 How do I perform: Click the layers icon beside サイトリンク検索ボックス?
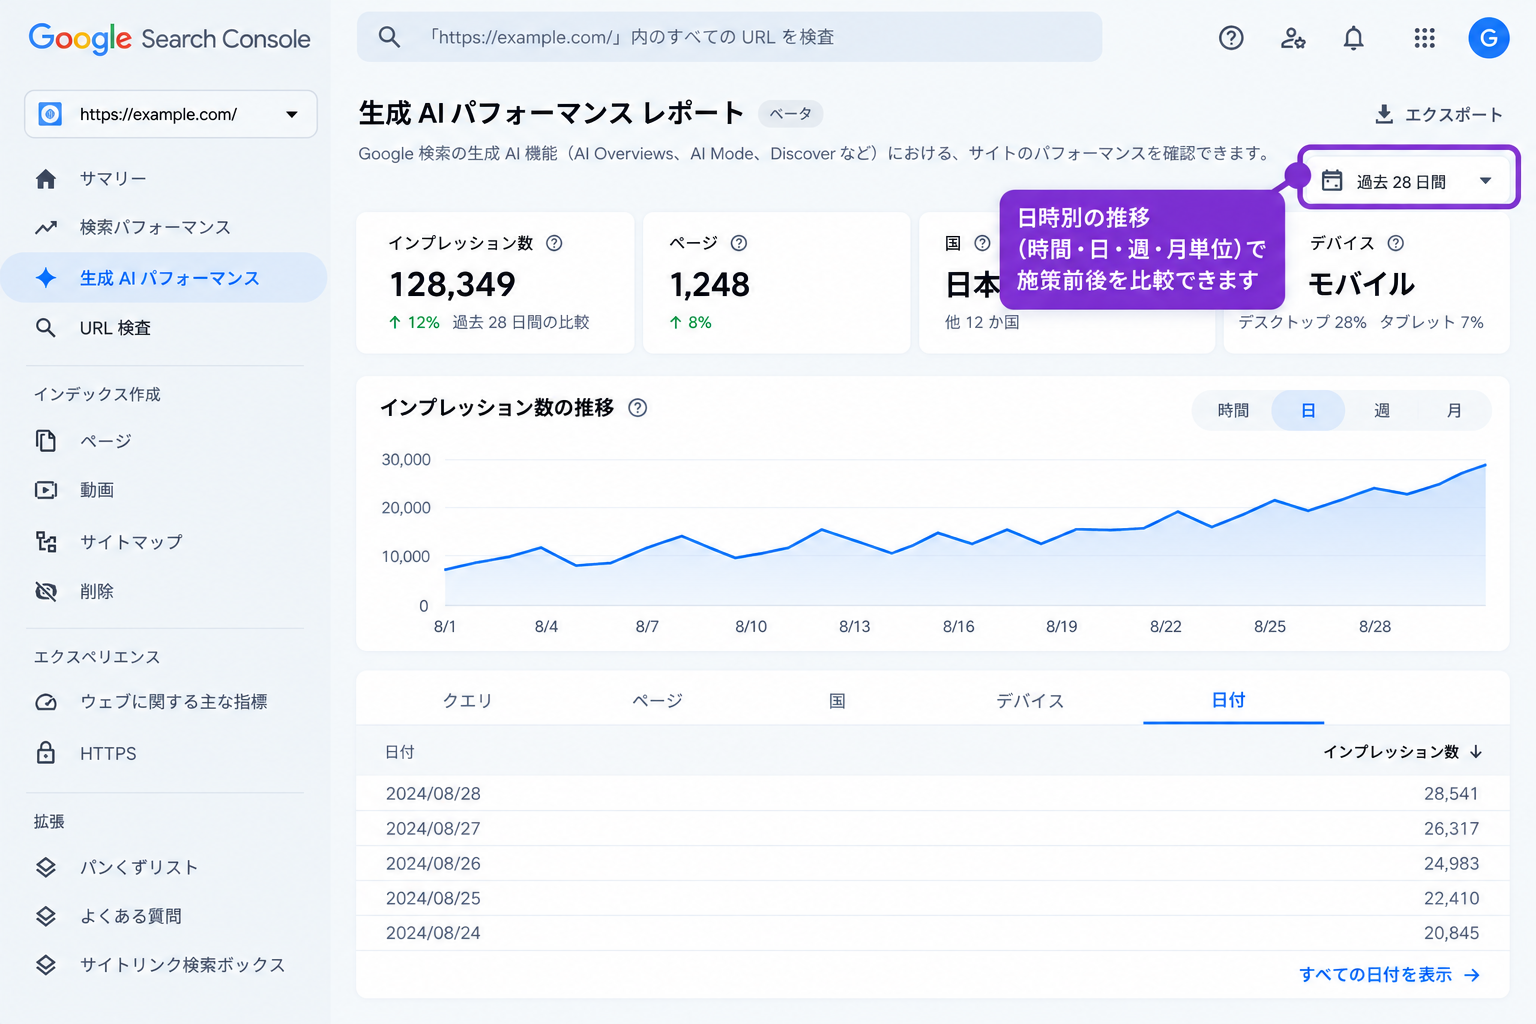pos(46,965)
